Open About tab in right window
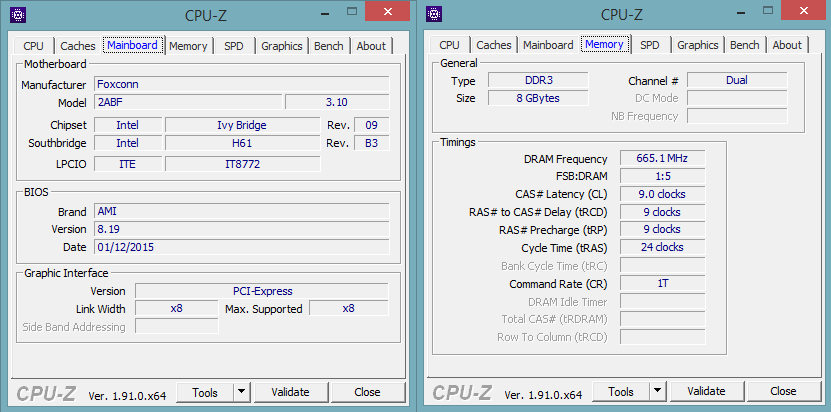Image resolution: width=831 pixels, height=412 pixels. pos(787,45)
